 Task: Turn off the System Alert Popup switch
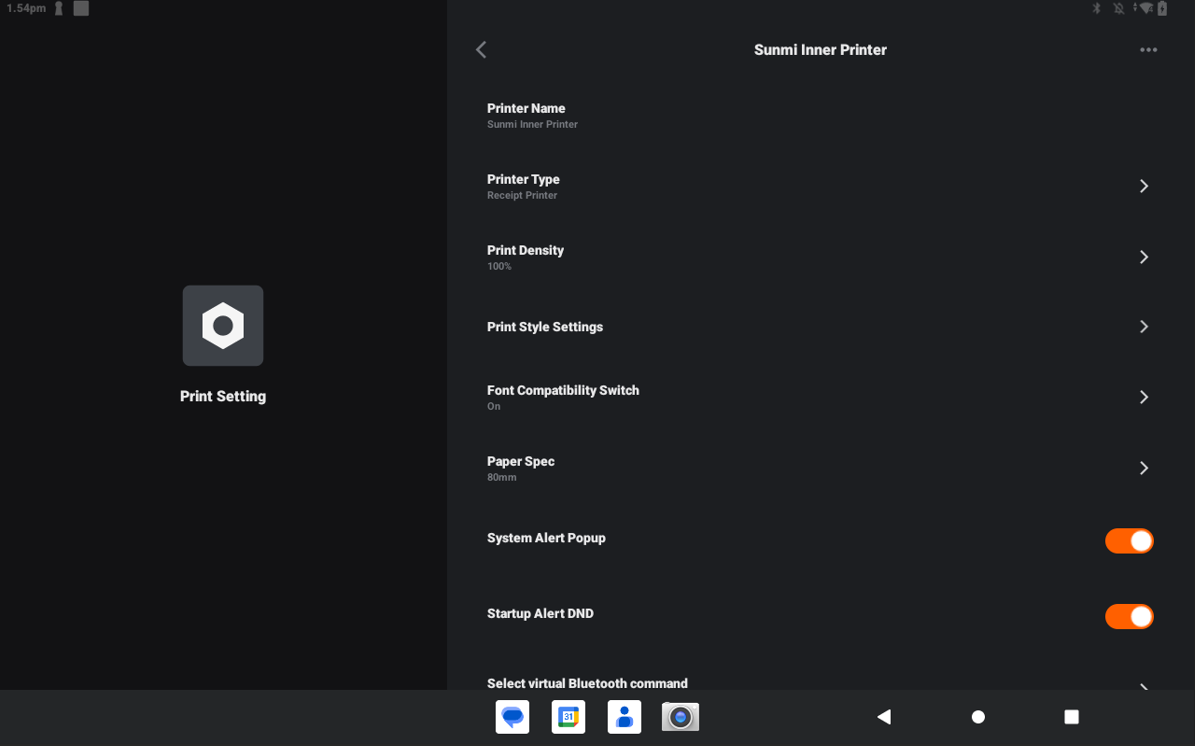pyautogui.click(x=1129, y=541)
